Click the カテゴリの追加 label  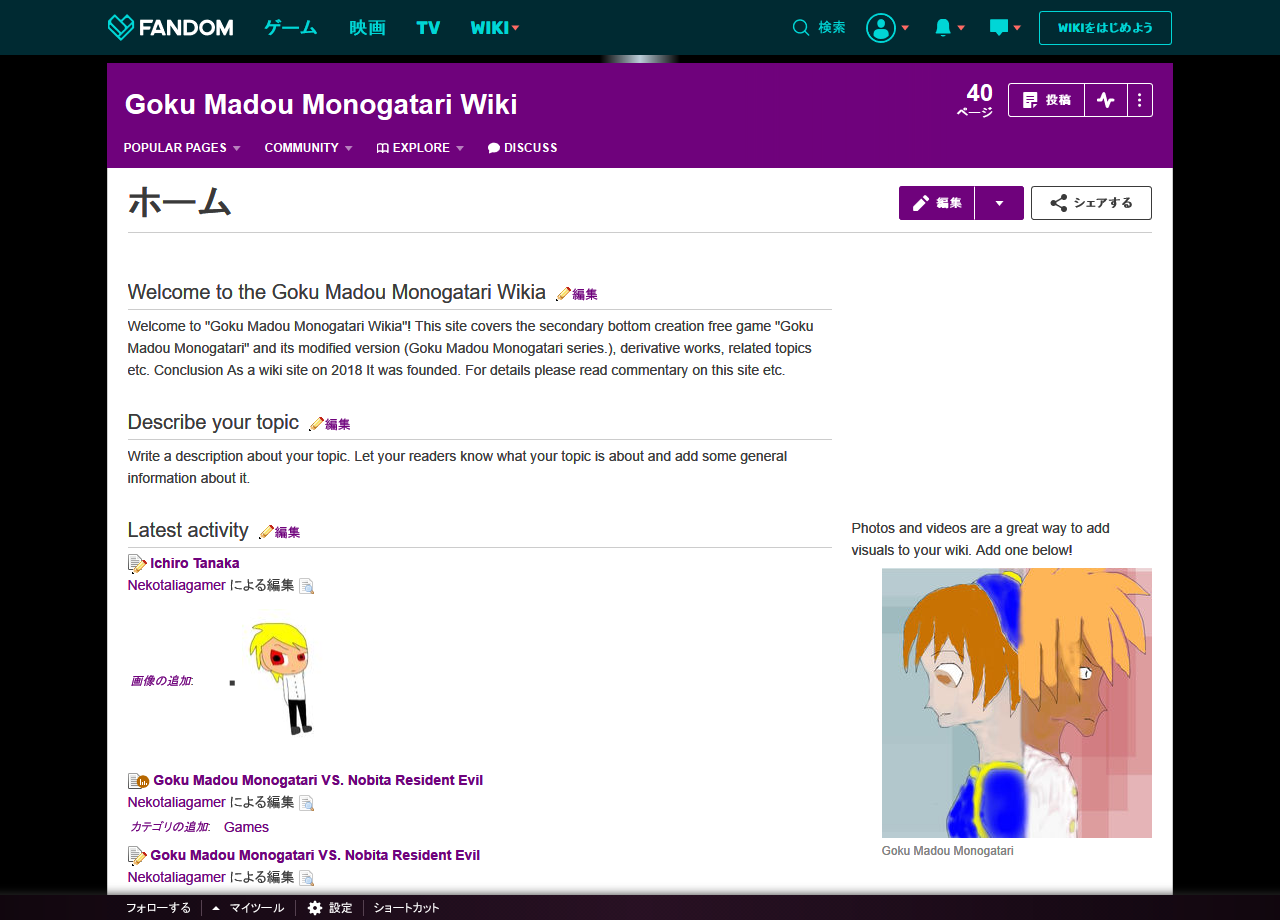tap(170, 827)
